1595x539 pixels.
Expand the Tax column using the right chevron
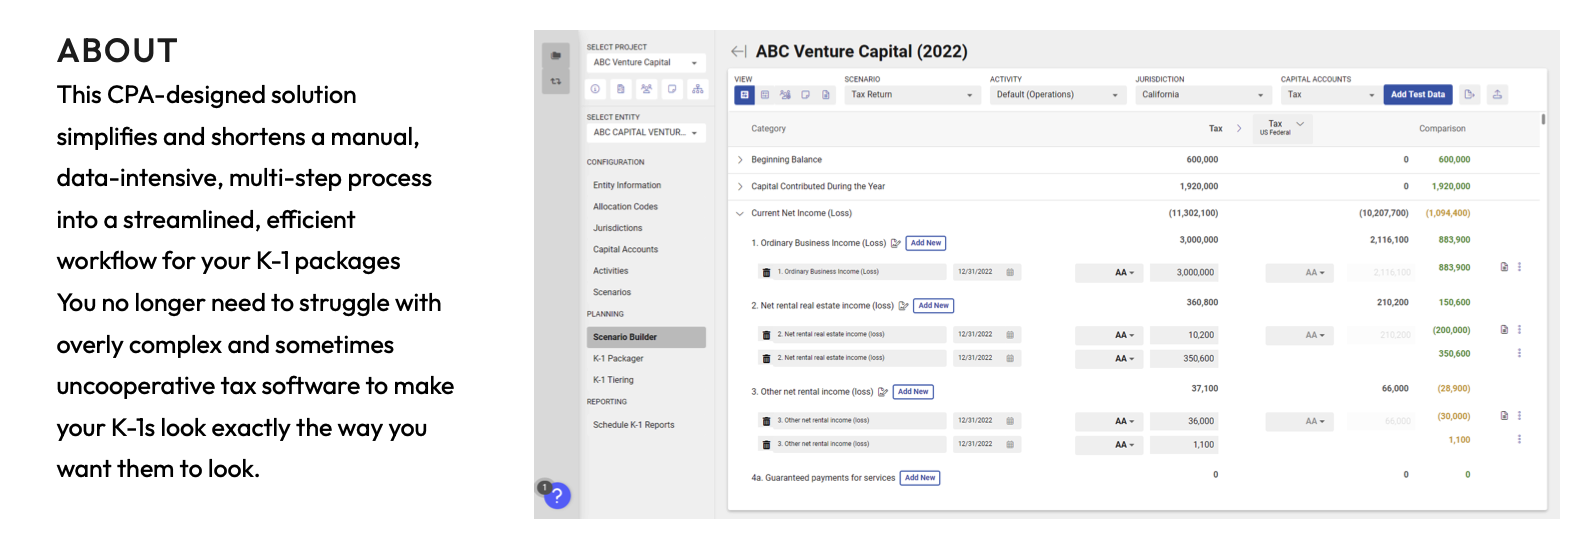click(x=1239, y=128)
